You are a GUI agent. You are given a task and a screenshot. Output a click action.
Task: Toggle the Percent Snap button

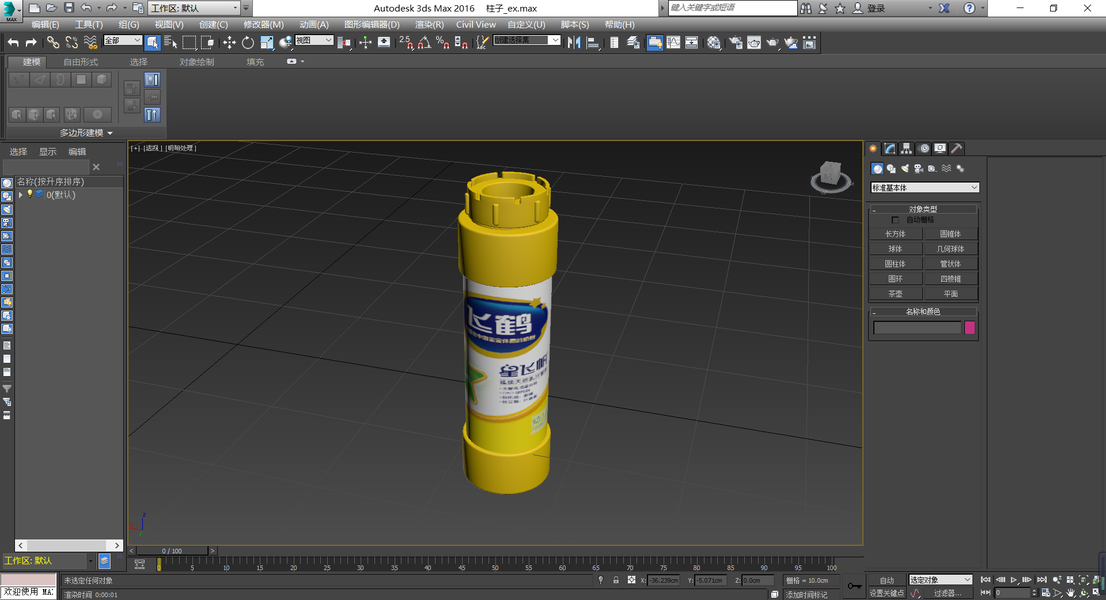[443, 42]
